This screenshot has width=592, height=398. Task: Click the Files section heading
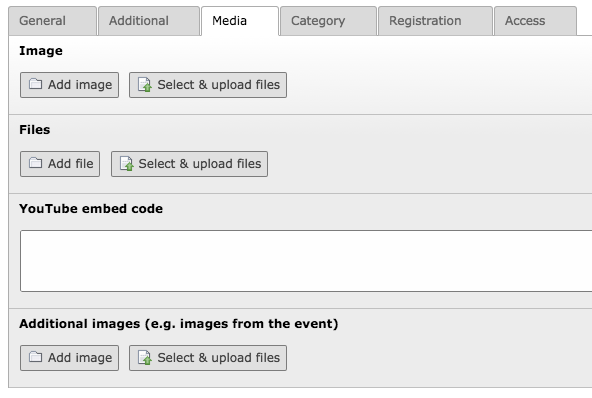pos(35,130)
